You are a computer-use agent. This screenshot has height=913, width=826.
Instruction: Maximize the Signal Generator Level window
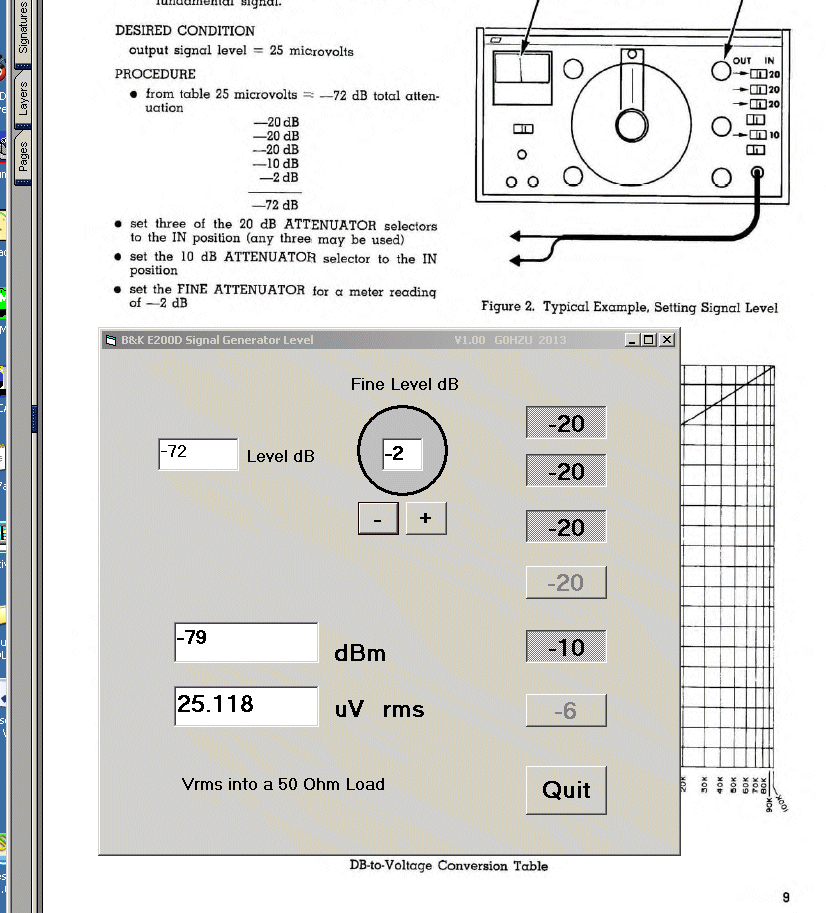click(x=648, y=340)
